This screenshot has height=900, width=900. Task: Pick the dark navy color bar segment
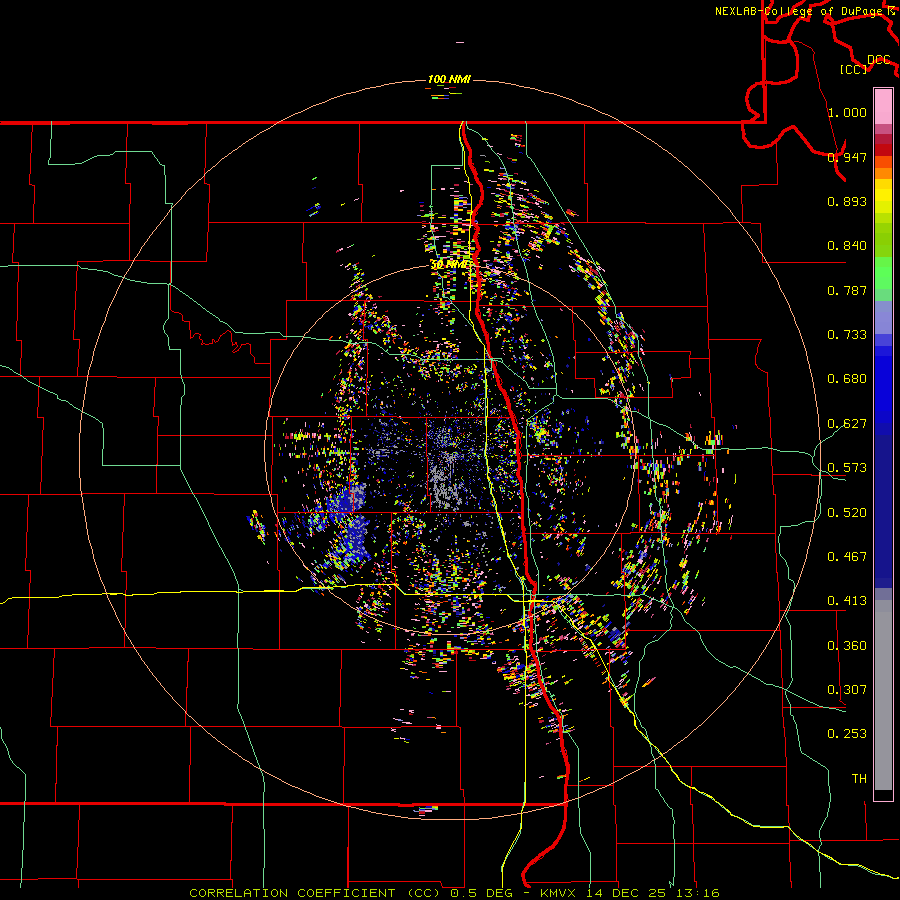coord(883,511)
